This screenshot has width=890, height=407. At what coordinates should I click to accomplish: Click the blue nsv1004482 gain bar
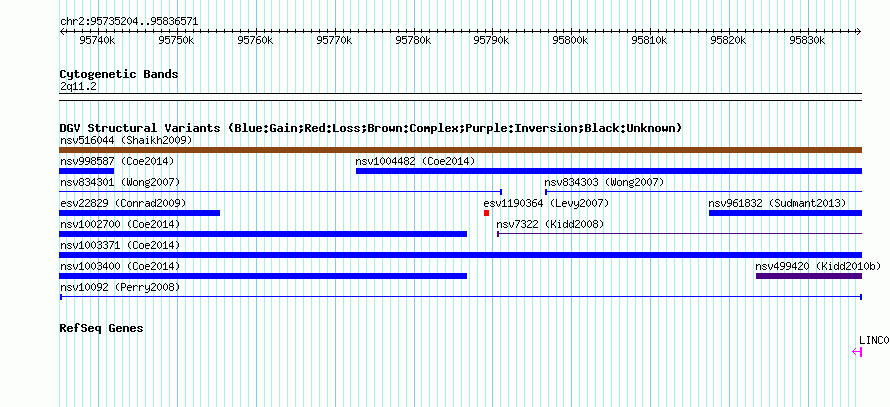609,171
